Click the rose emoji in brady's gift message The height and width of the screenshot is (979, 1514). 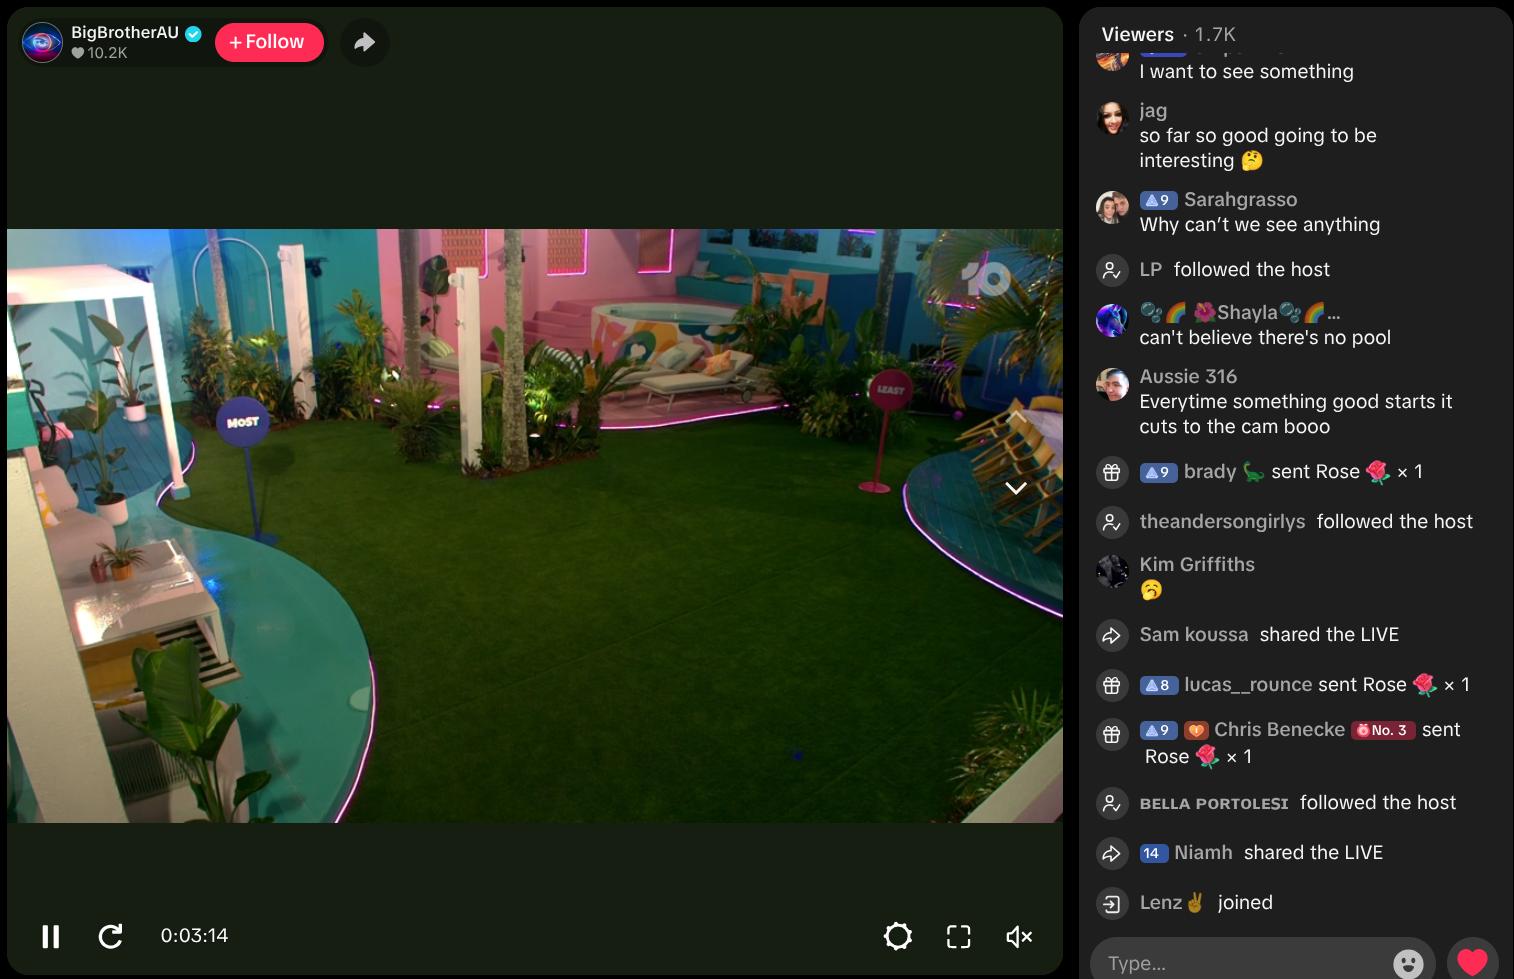pyautogui.click(x=1378, y=472)
